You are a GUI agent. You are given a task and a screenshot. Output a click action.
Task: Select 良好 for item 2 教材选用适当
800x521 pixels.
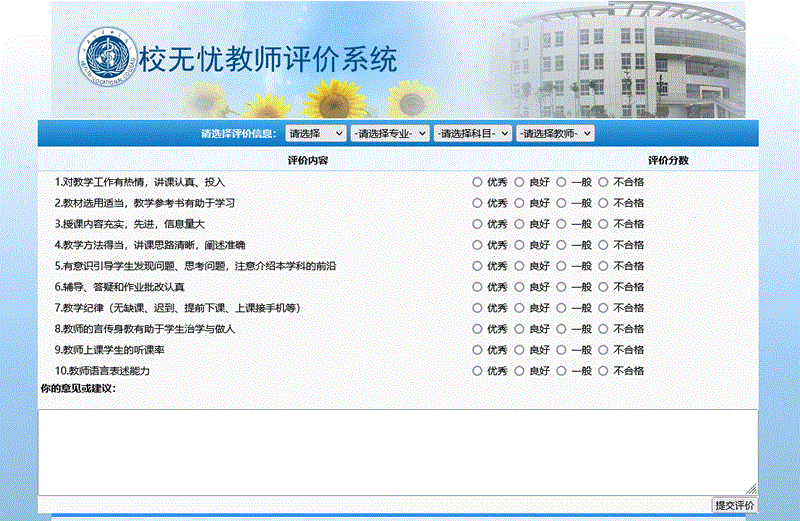(519, 203)
